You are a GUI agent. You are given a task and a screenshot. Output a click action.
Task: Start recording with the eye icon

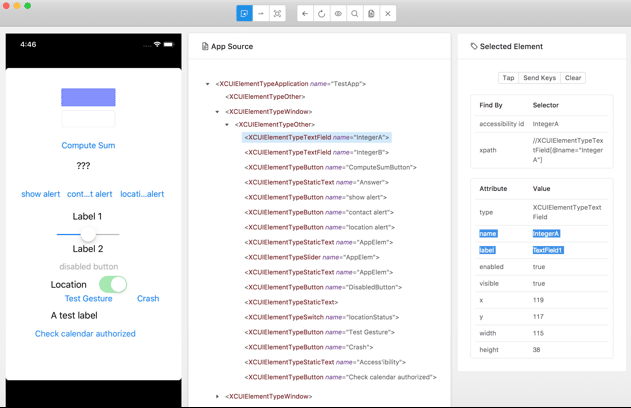(338, 14)
